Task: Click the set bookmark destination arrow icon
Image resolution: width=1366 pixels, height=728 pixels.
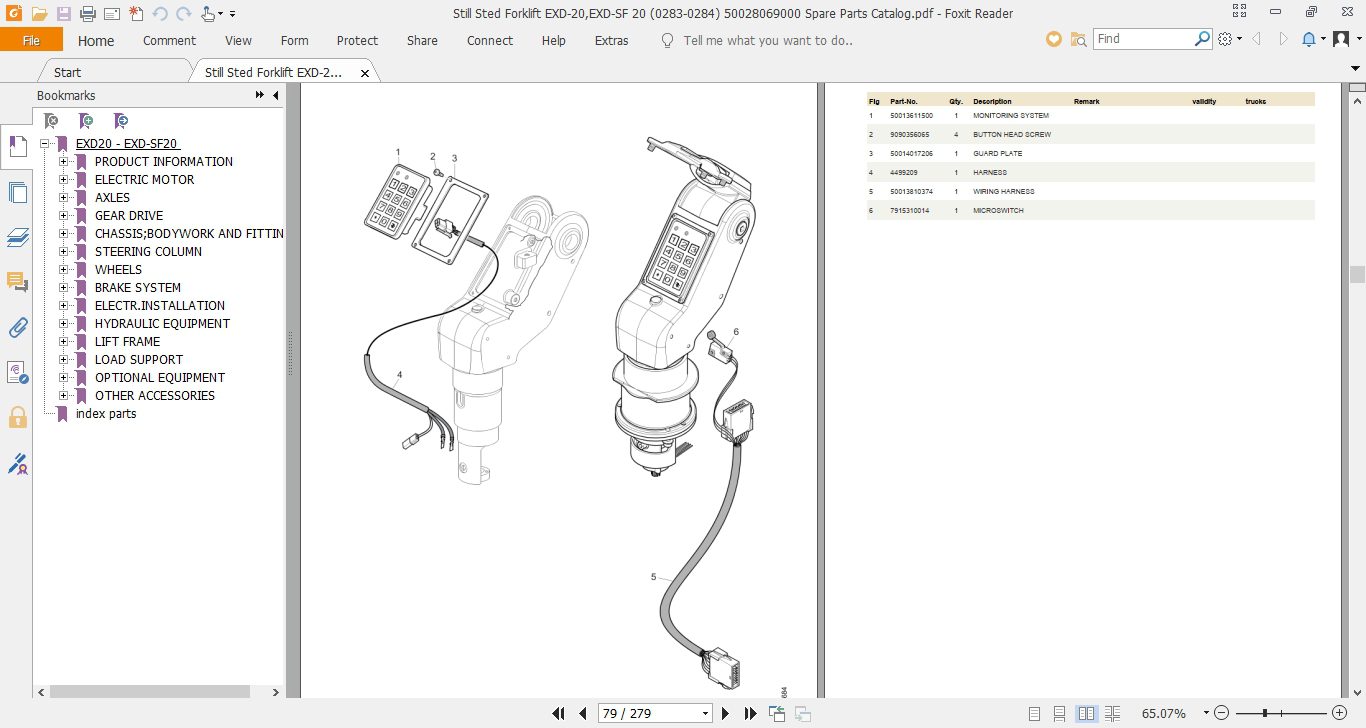Action: pyautogui.click(x=121, y=121)
